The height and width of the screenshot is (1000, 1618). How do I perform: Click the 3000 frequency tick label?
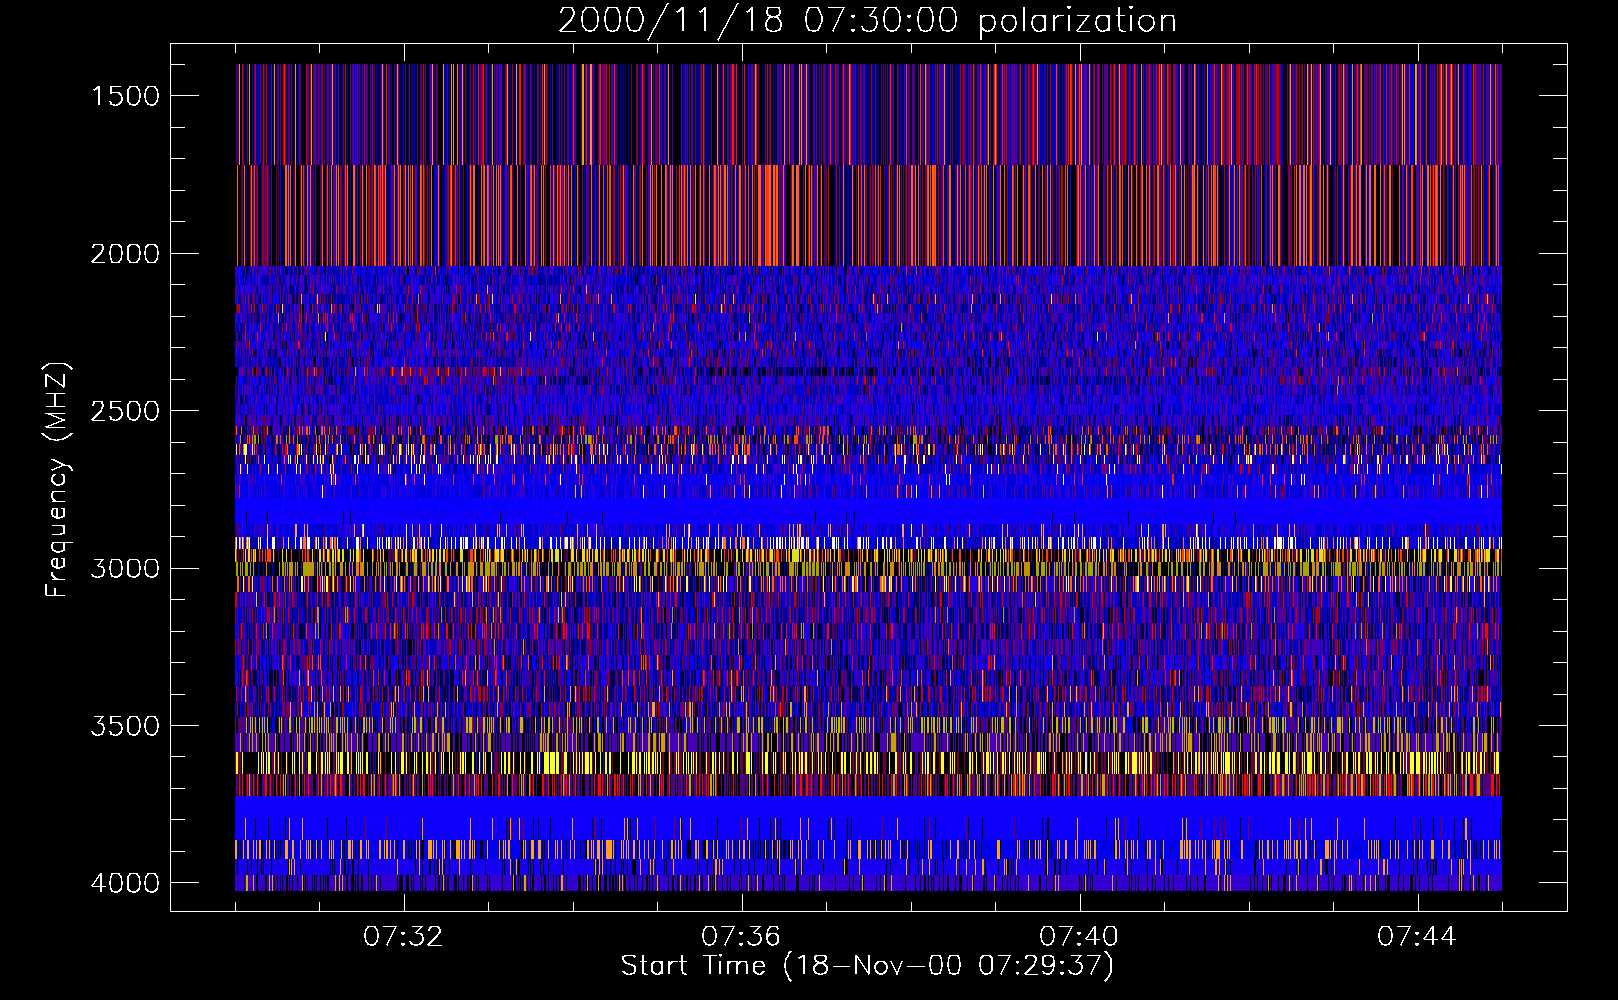point(125,568)
